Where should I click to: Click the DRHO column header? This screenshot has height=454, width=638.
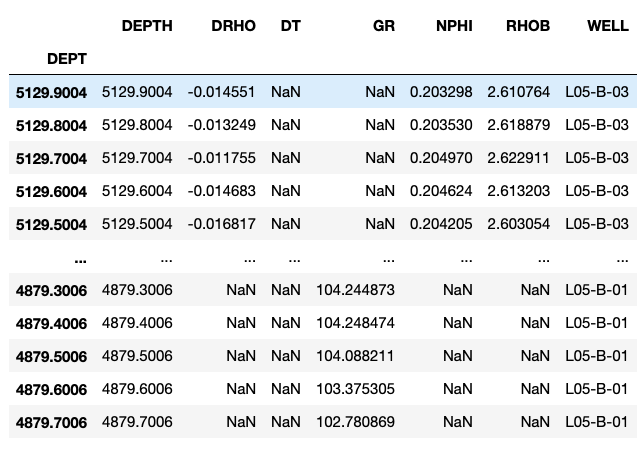click(x=231, y=27)
